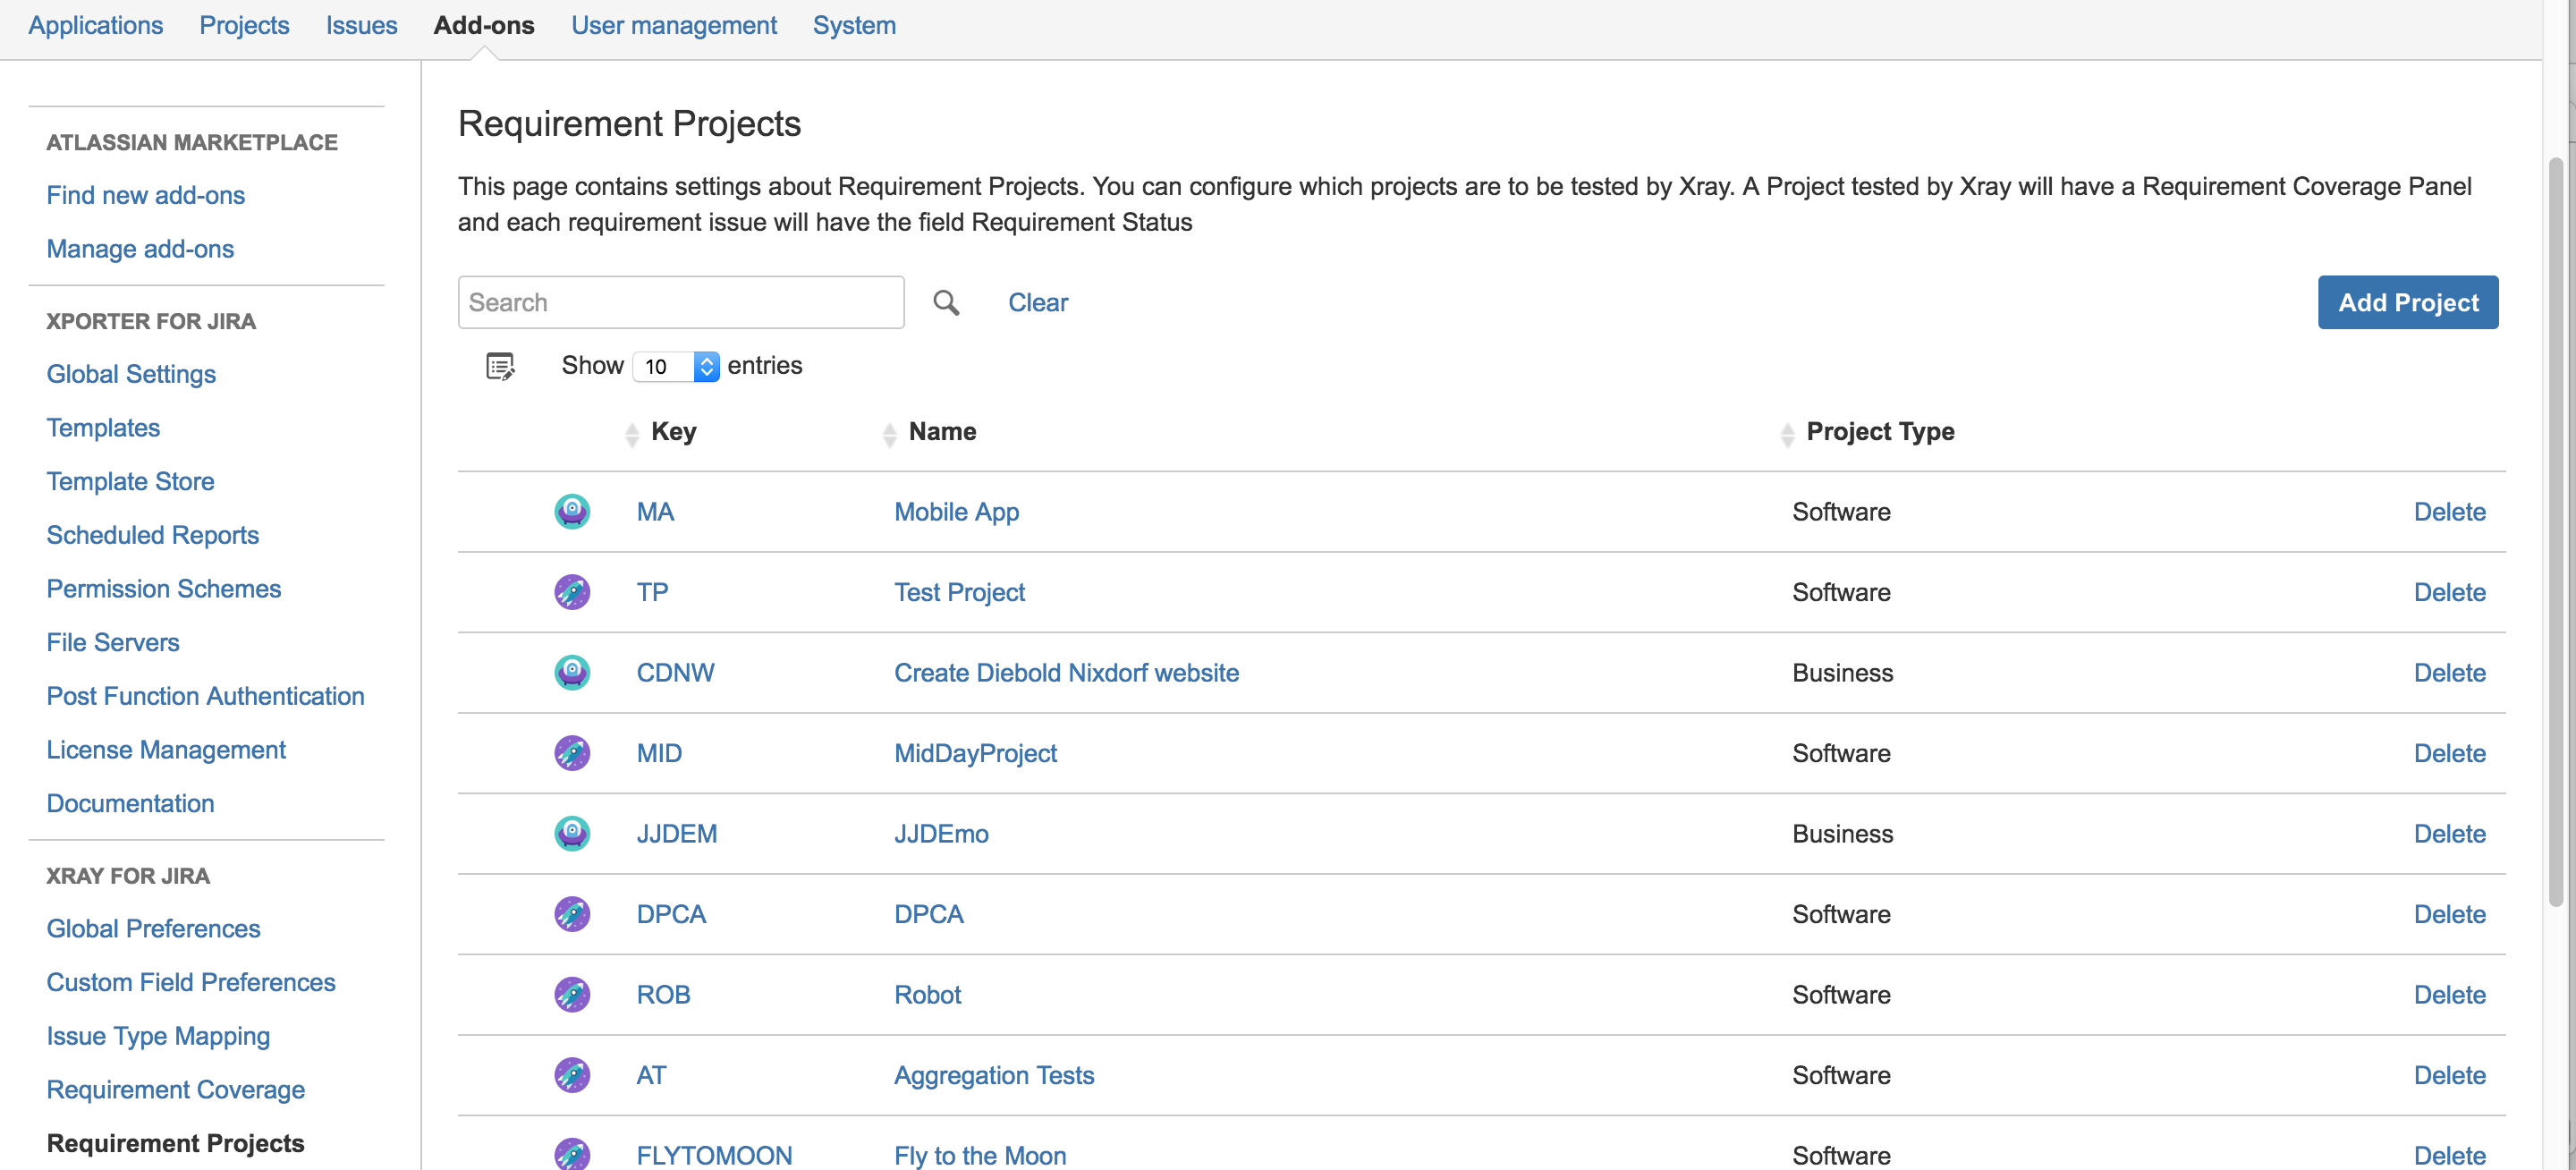The width and height of the screenshot is (2576, 1170).
Task: Open Manage add-ons in sidebar
Action: click(140, 248)
